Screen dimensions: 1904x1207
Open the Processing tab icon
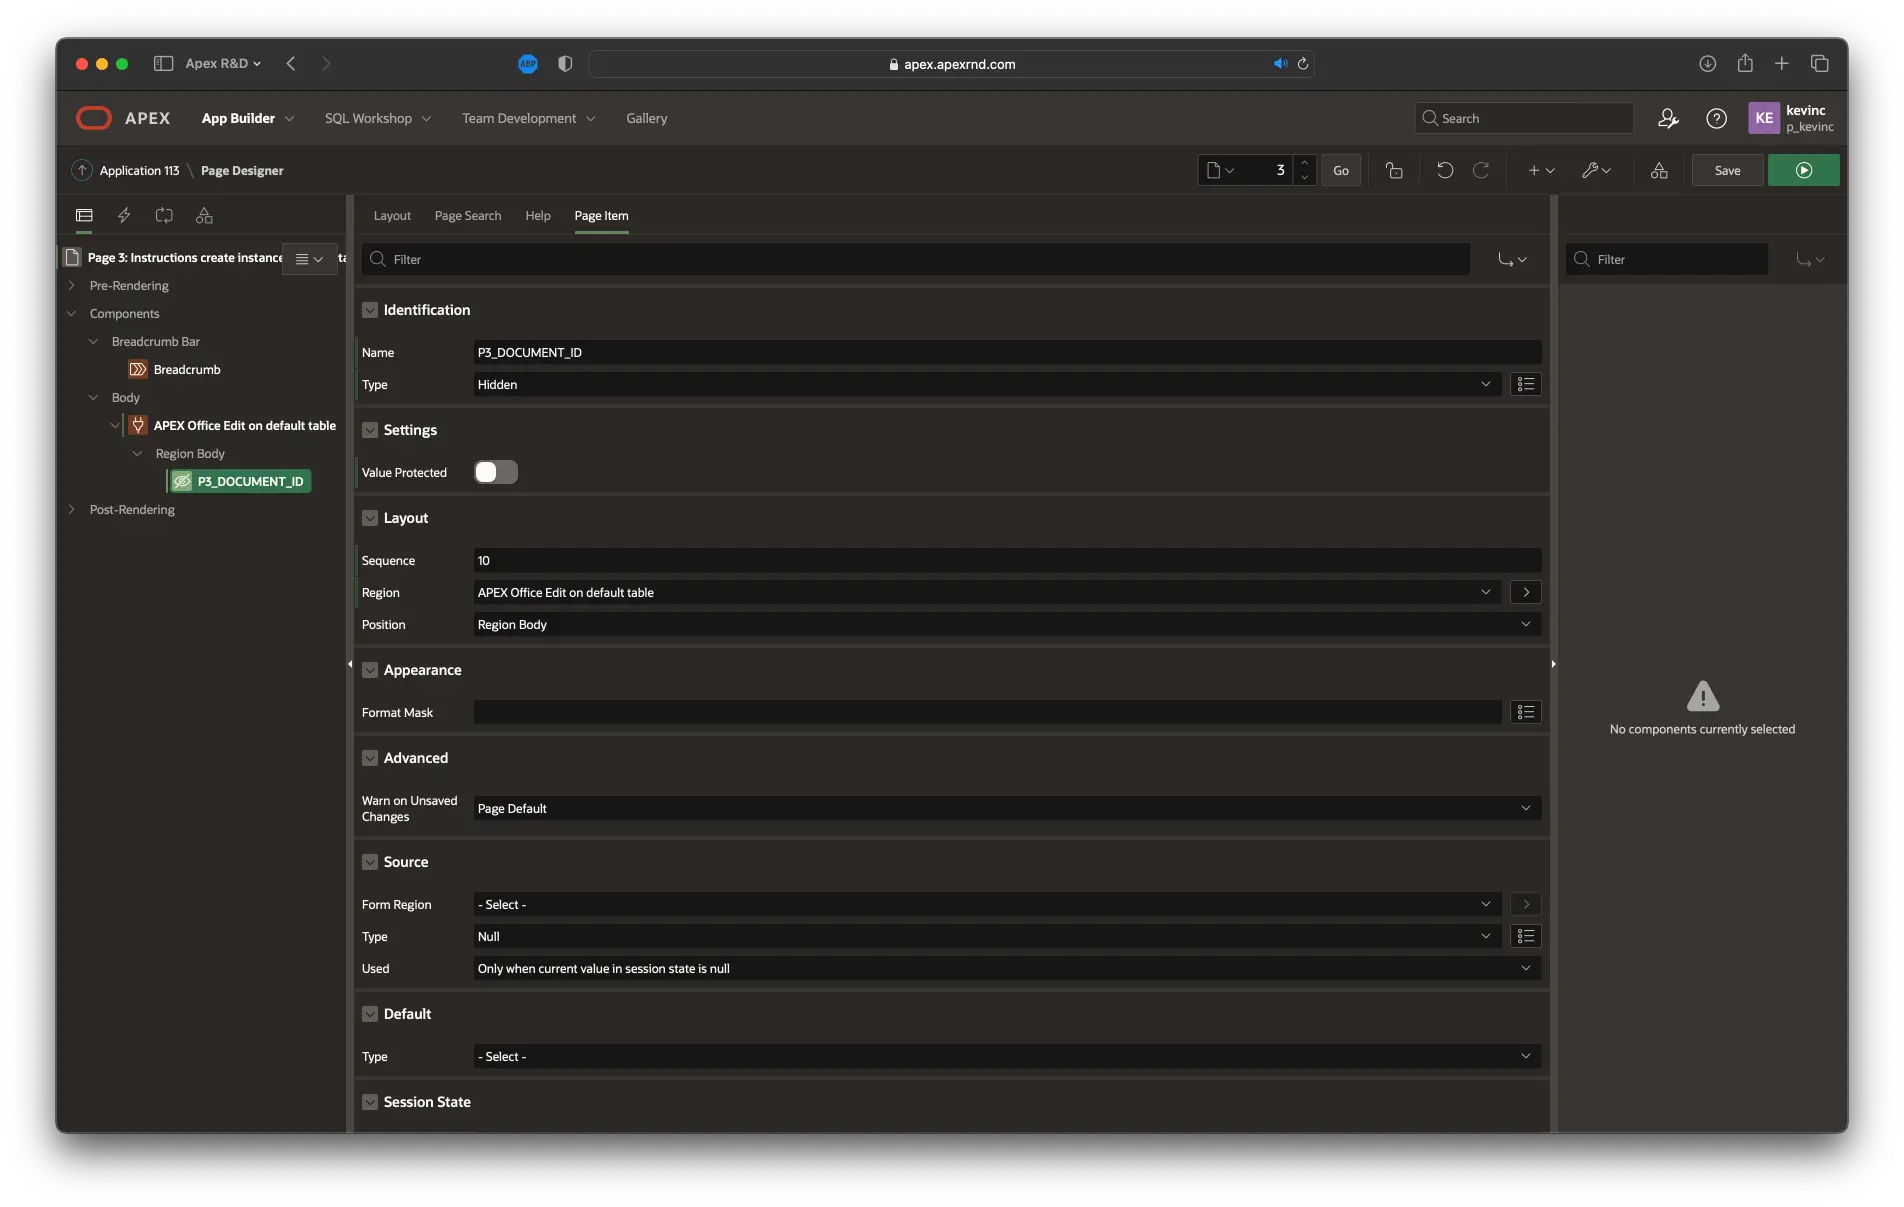[x=164, y=215]
